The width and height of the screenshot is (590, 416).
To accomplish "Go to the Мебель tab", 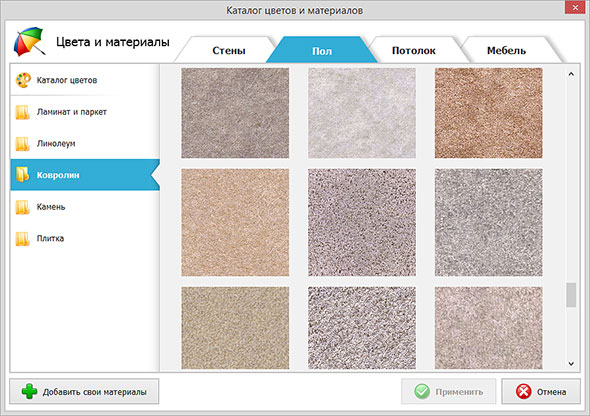I will 506,50.
